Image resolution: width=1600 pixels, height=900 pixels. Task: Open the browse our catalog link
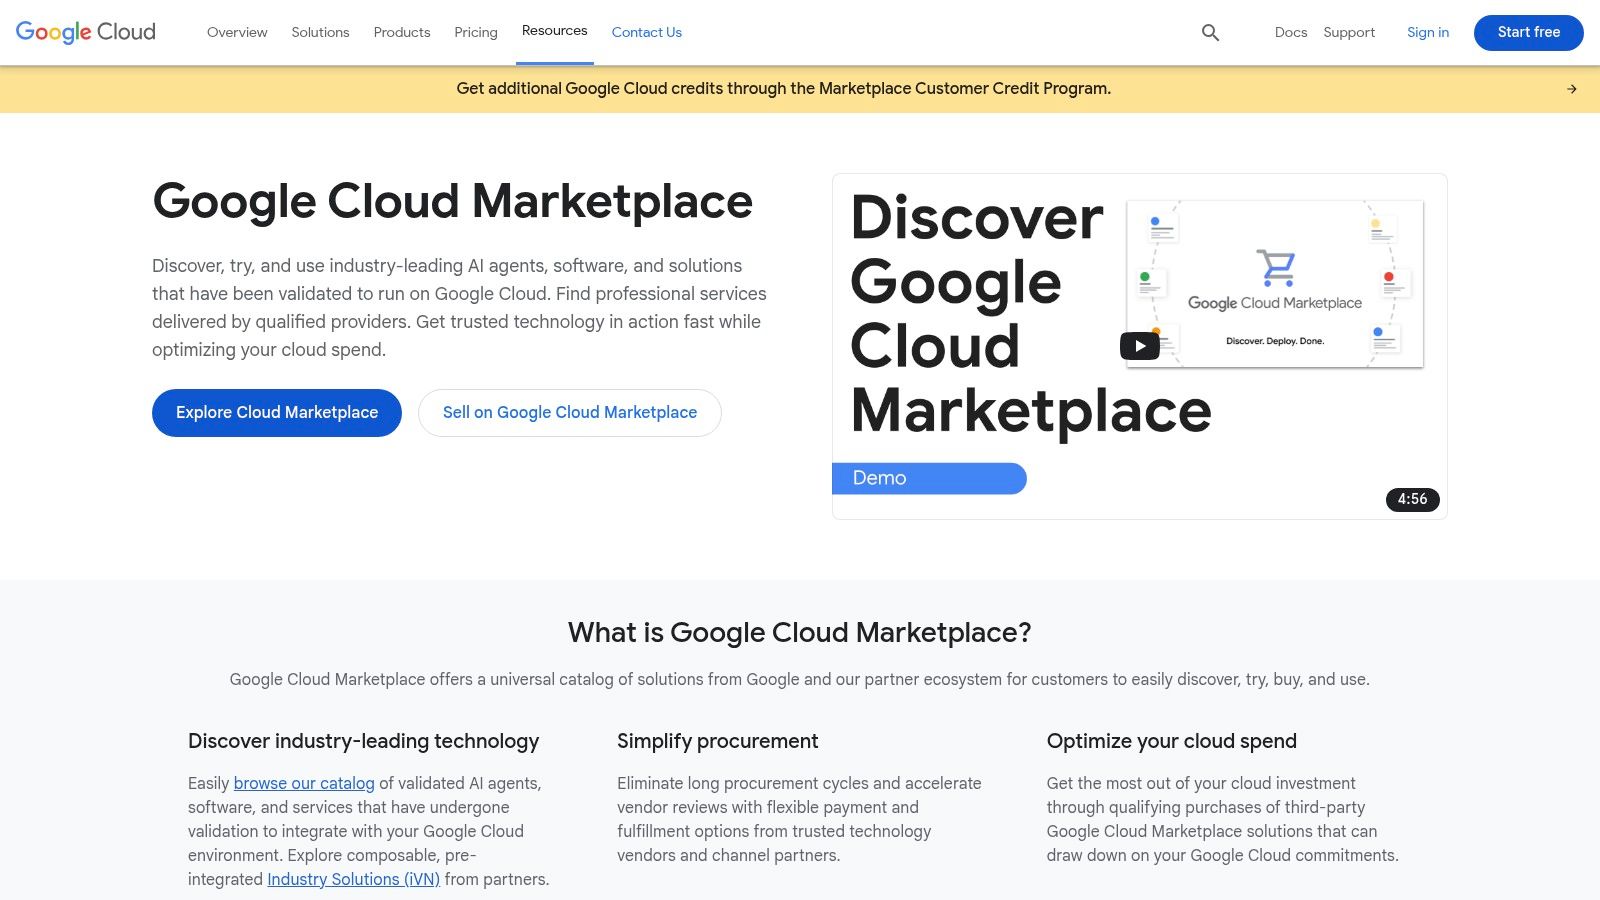(303, 783)
